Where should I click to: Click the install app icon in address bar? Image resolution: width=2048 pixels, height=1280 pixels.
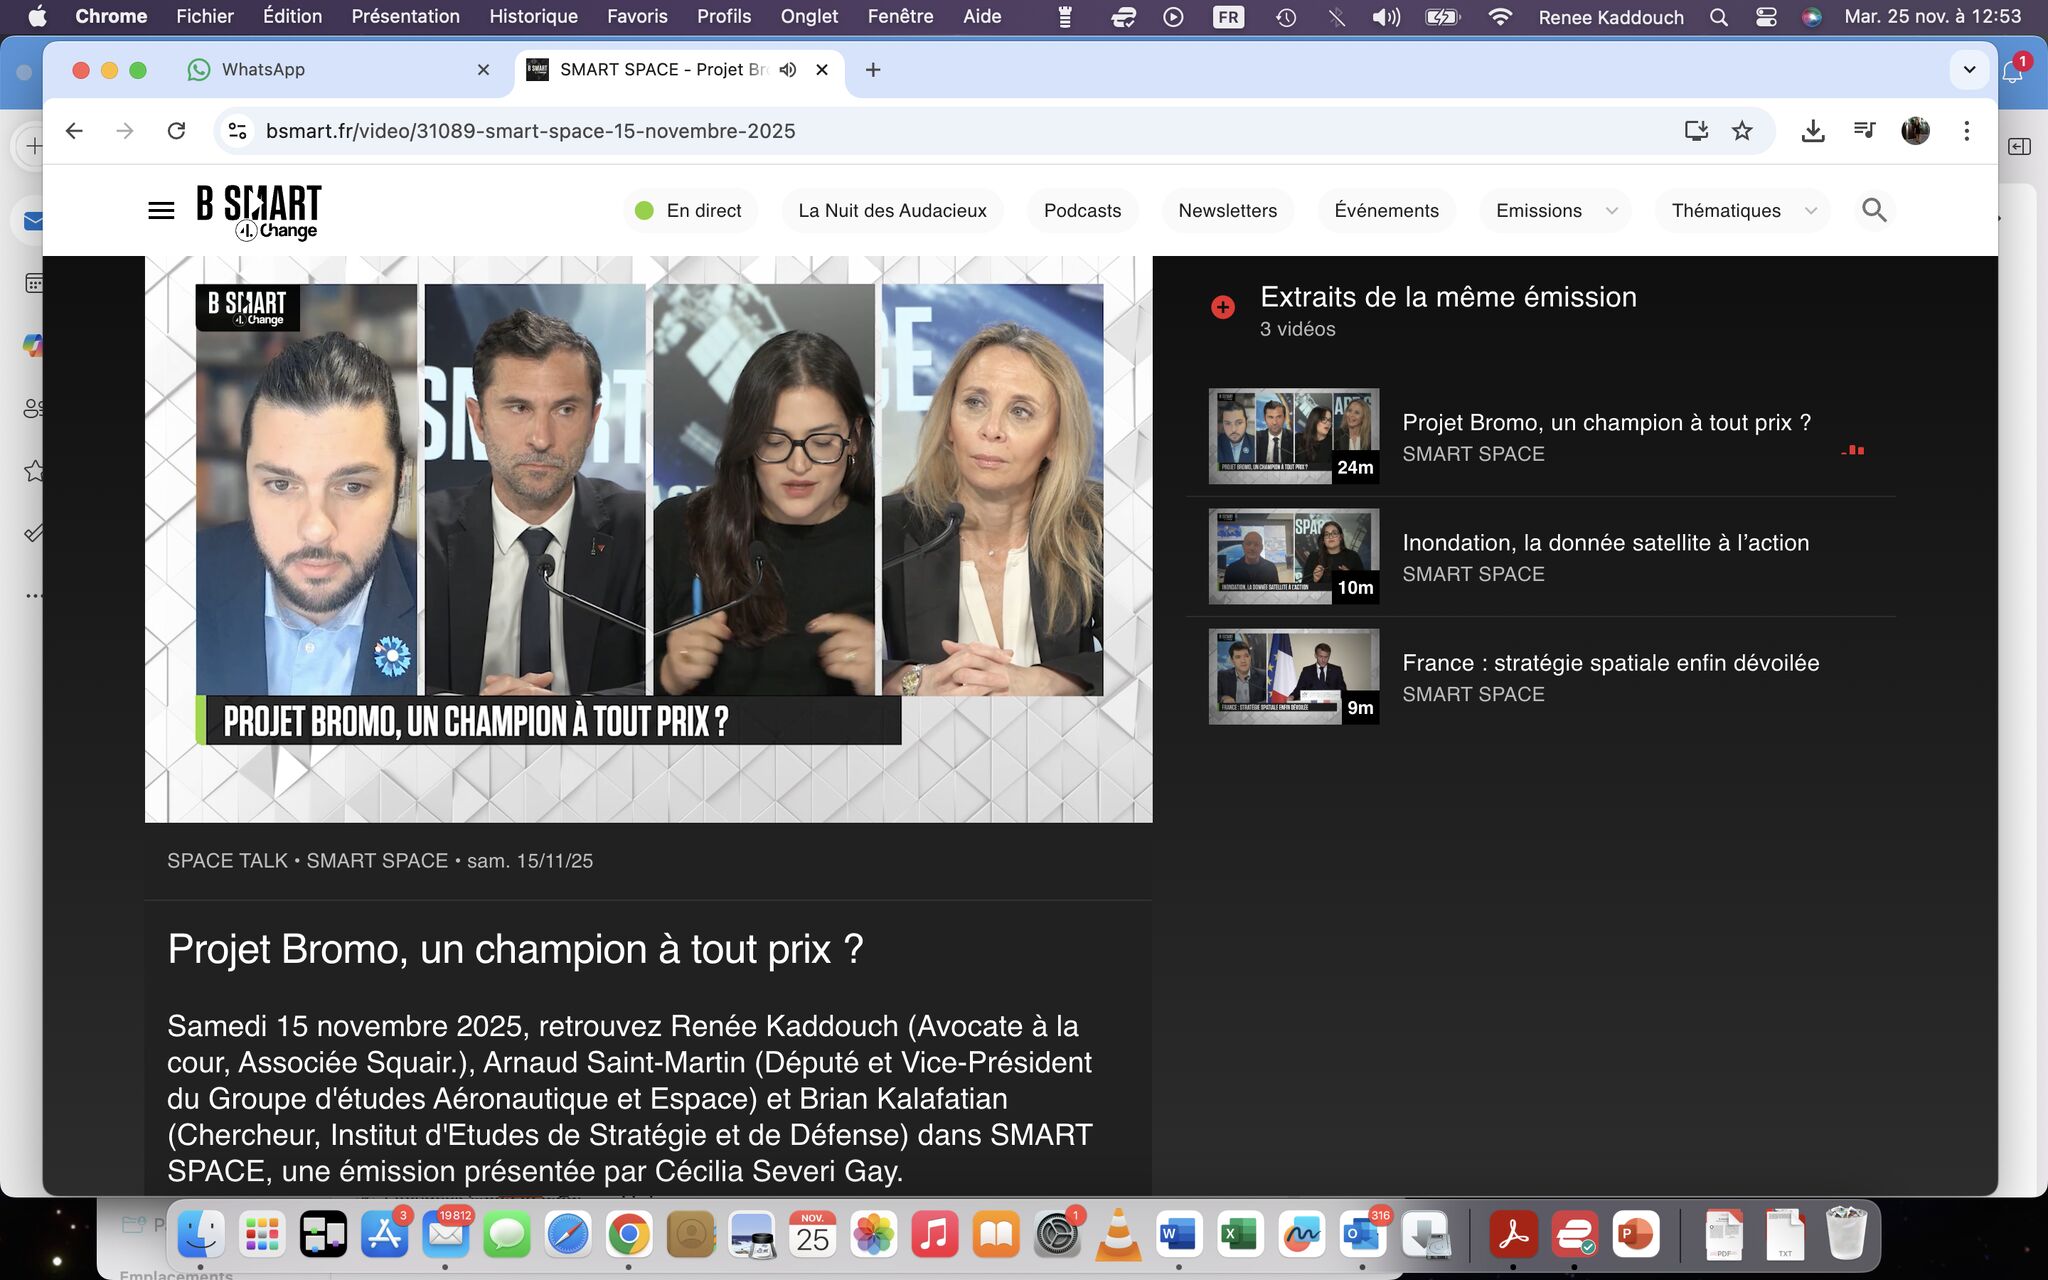click(x=1696, y=131)
